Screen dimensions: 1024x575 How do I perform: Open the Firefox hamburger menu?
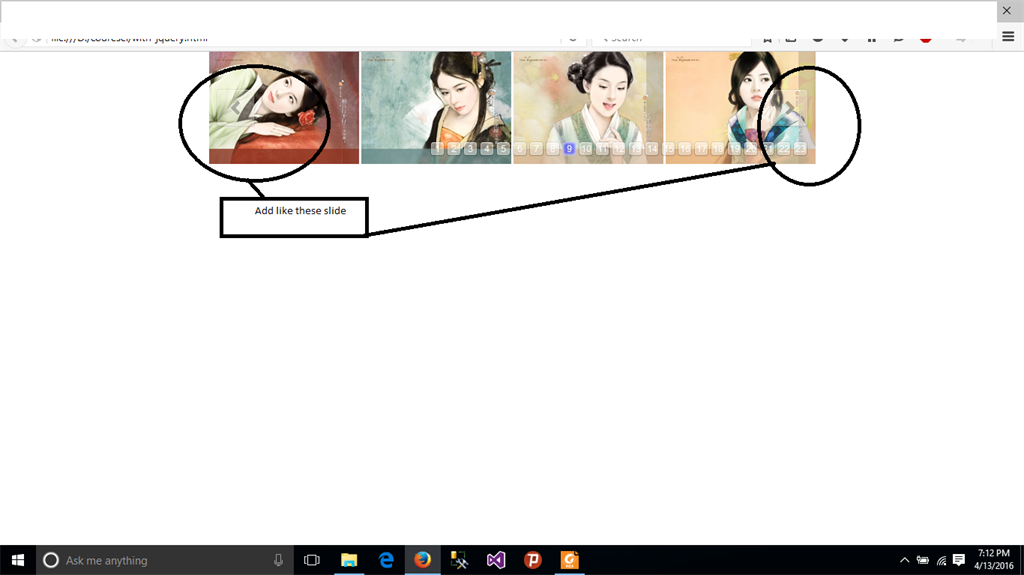click(1008, 37)
